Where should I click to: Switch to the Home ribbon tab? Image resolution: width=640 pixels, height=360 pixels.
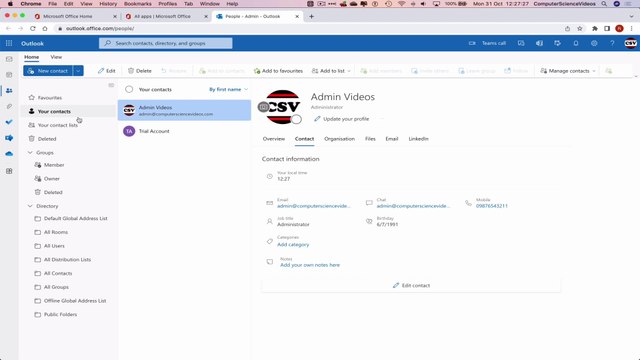coord(31,57)
